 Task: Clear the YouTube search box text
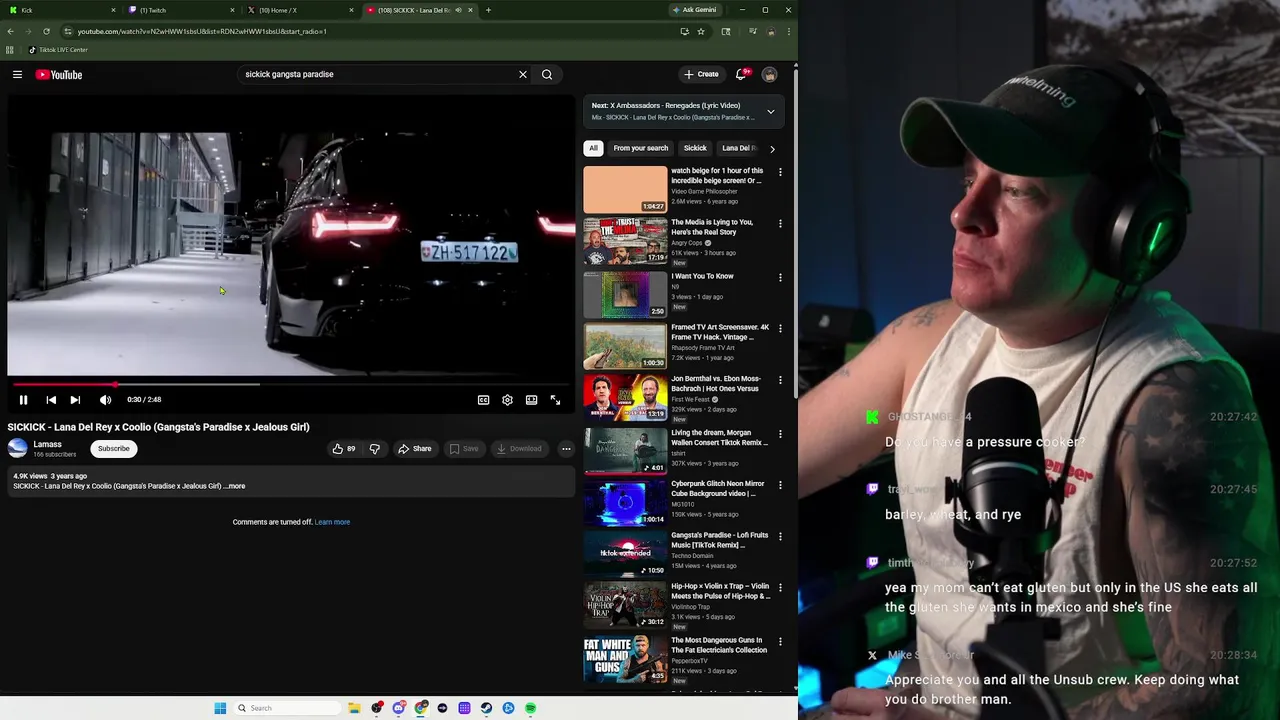pyautogui.click(x=522, y=74)
